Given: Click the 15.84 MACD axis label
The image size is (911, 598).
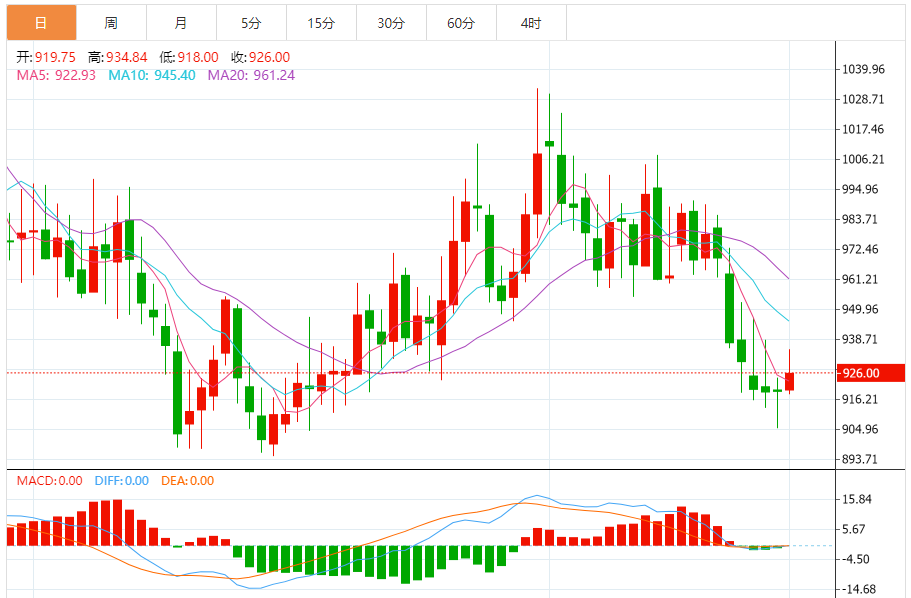Looking at the screenshot, I should 857,499.
